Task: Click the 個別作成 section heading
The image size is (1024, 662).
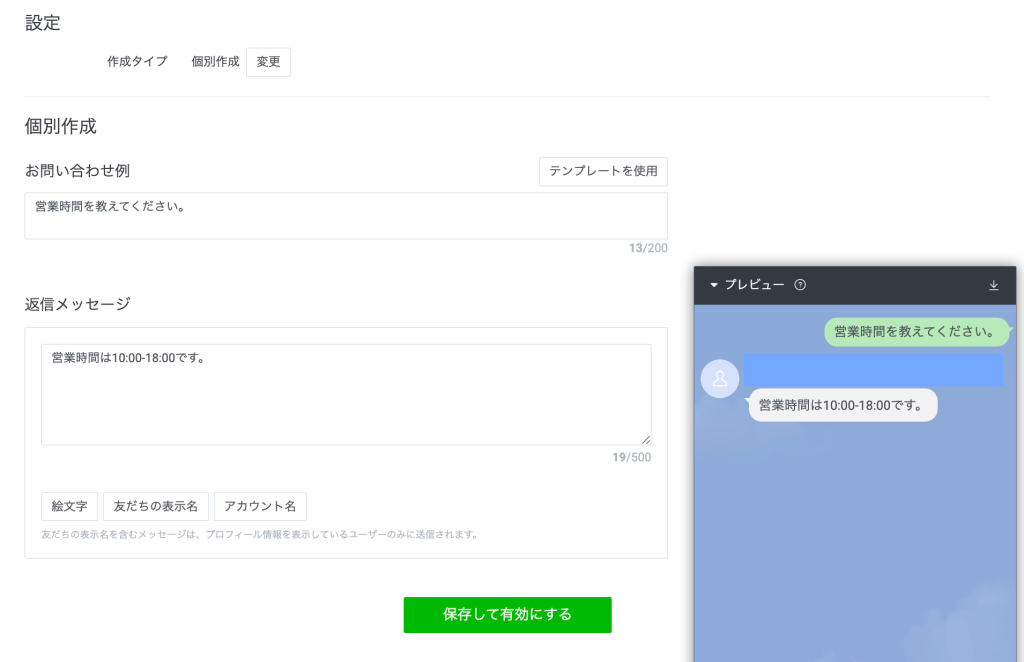Action: pyautogui.click(x=60, y=127)
